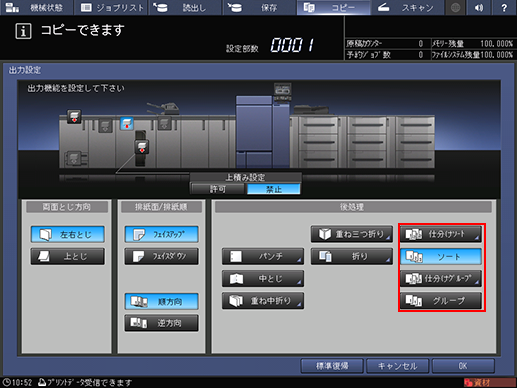Click the printer data reception status message
Screen dimensions: 517x388
pos(85,383)
